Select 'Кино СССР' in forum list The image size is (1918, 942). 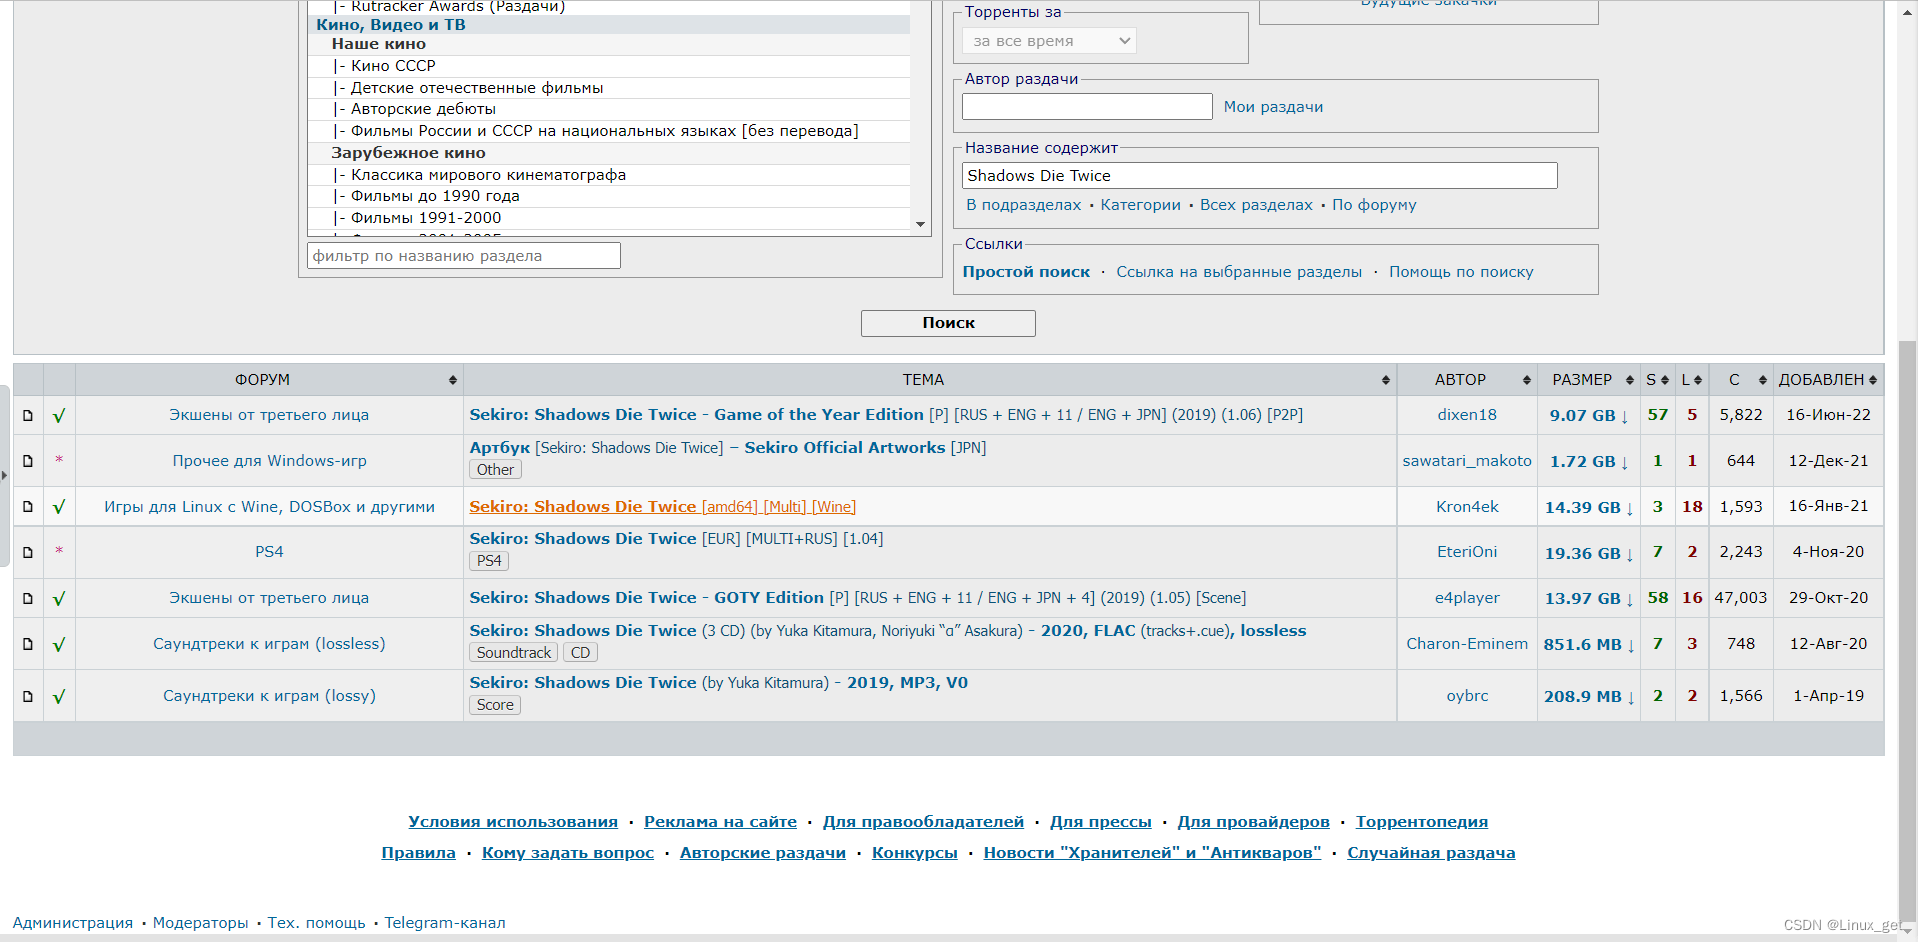pyautogui.click(x=609, y=66)
